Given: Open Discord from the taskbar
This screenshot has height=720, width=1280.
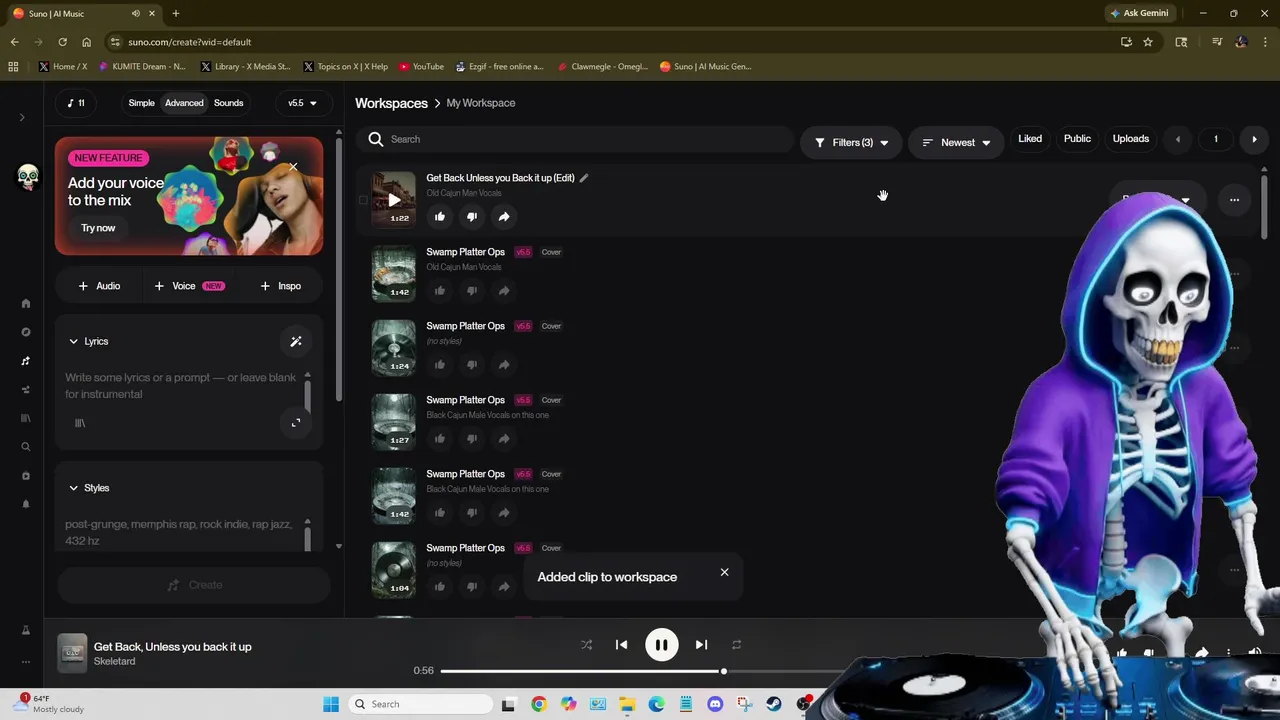Looking at the screenshot, I should (x=715, y=704).
